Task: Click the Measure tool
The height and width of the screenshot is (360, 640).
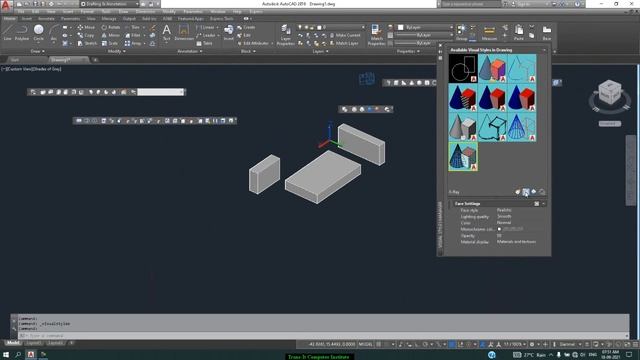Action: (489, 32)
